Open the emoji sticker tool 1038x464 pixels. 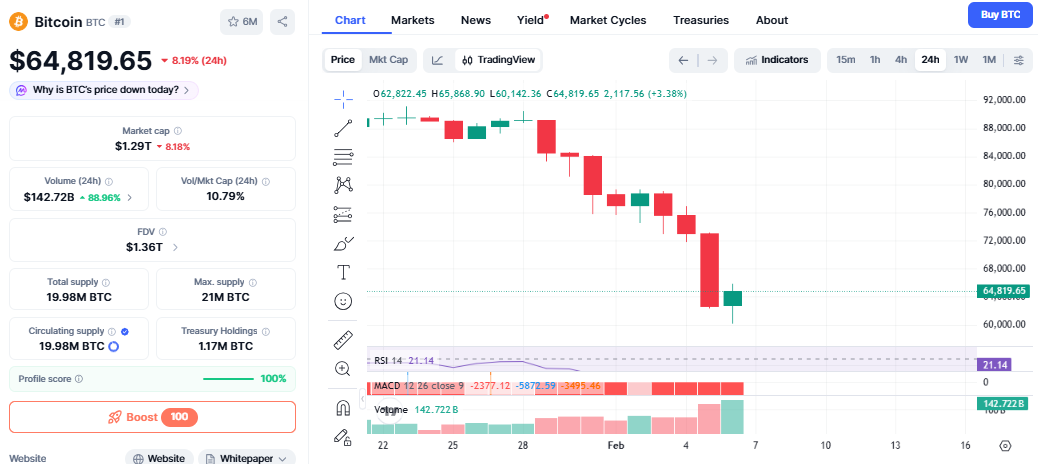click(343, 301)
